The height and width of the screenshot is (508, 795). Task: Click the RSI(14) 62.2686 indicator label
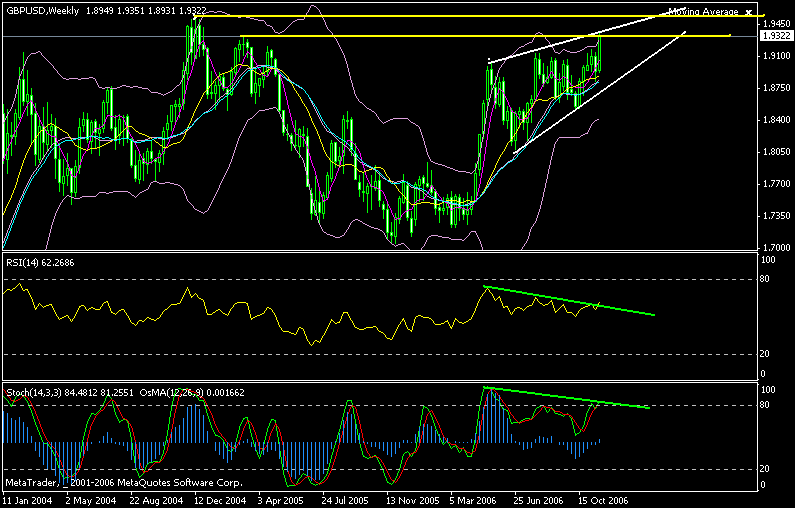pyautogui.click(x=40, y=263)
